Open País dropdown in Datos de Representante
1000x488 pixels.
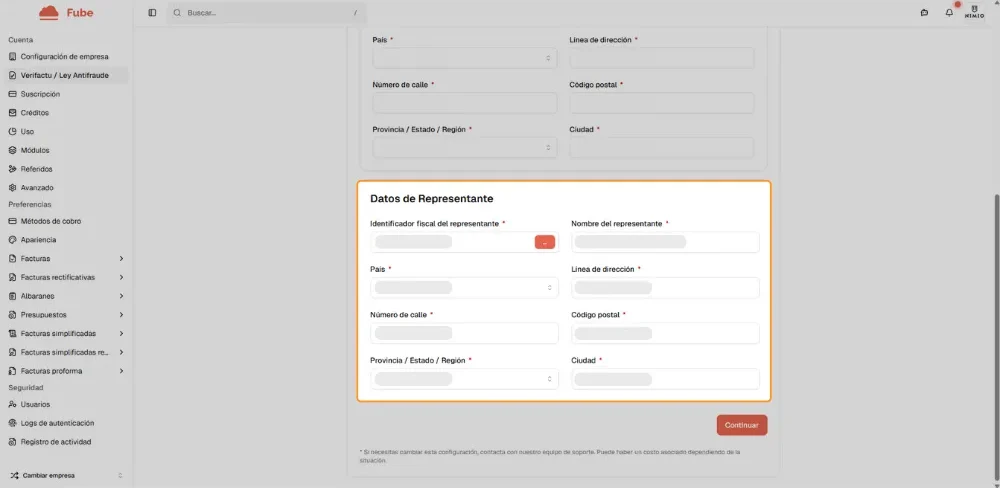pos(464,288)
